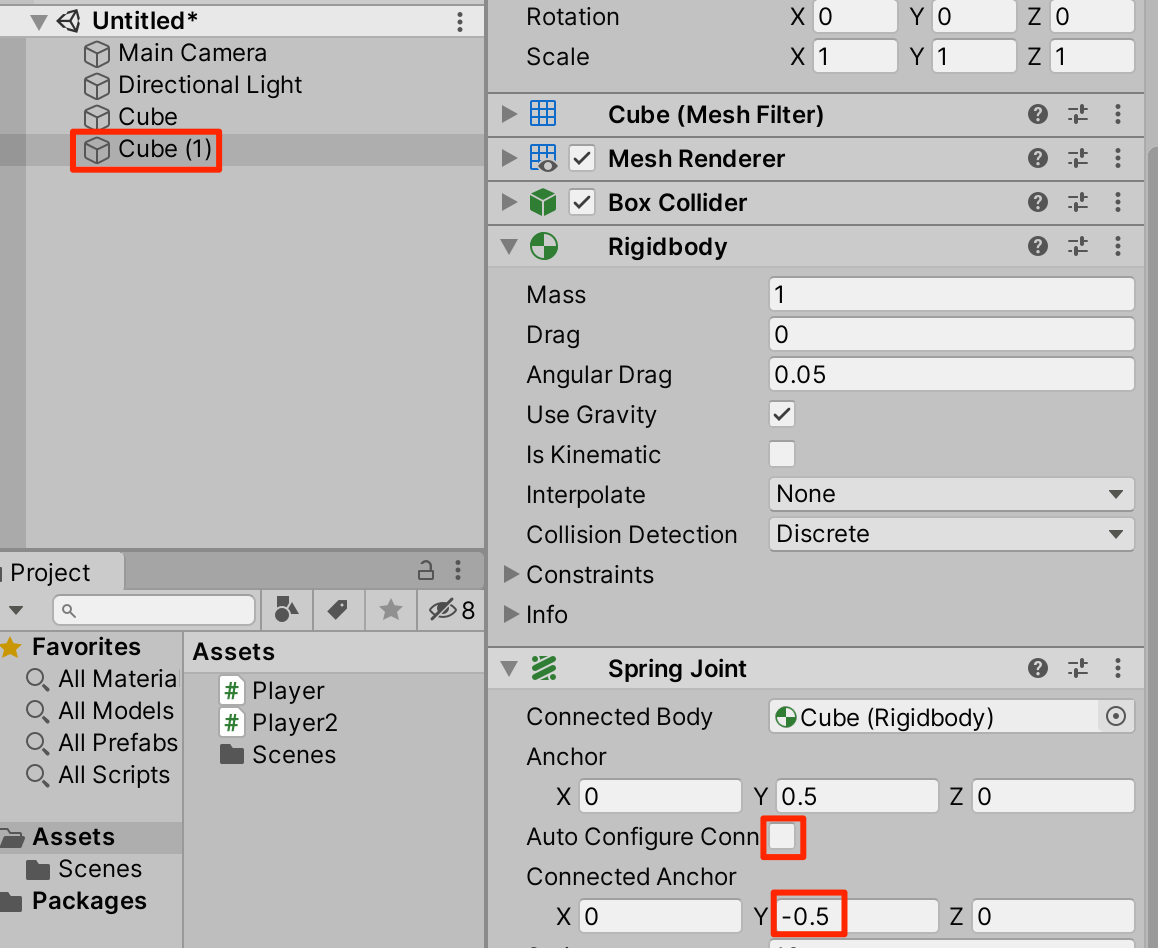Viewport: 1158px width, 948px height.
Task: Toggle Auto Configure Connected Anchor checkbox
Action: [x=782, y=837]
